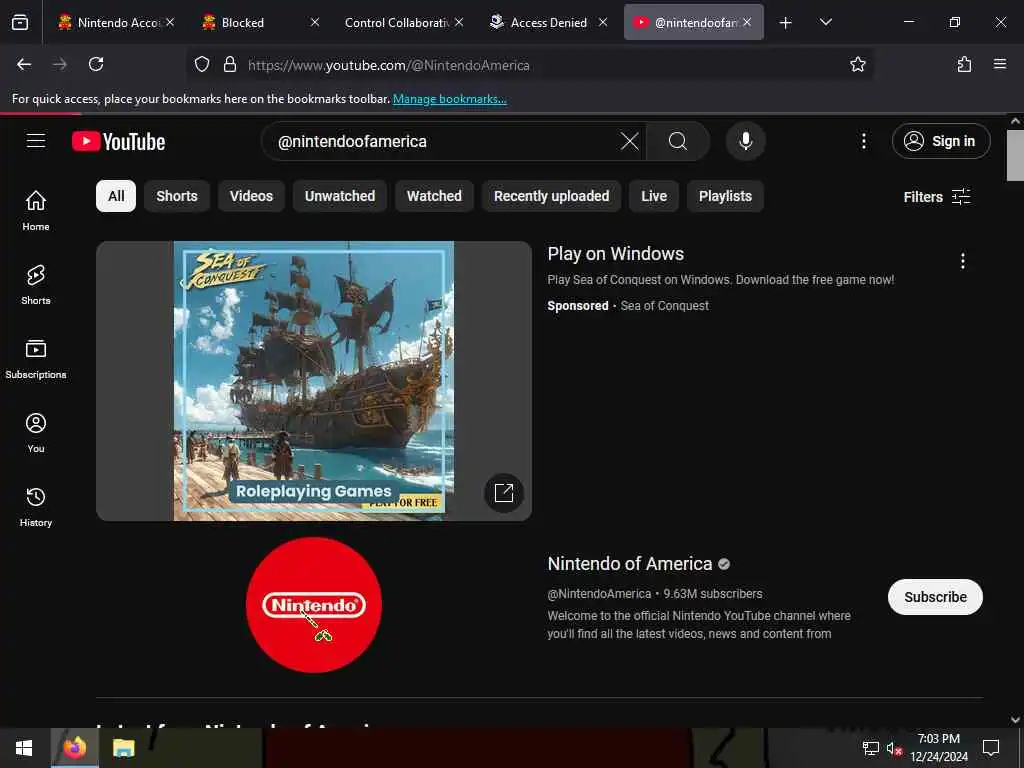Viewport: 1024px width, 768px height.
Task: Open a new browser tab
Action: tap(785, 22)
